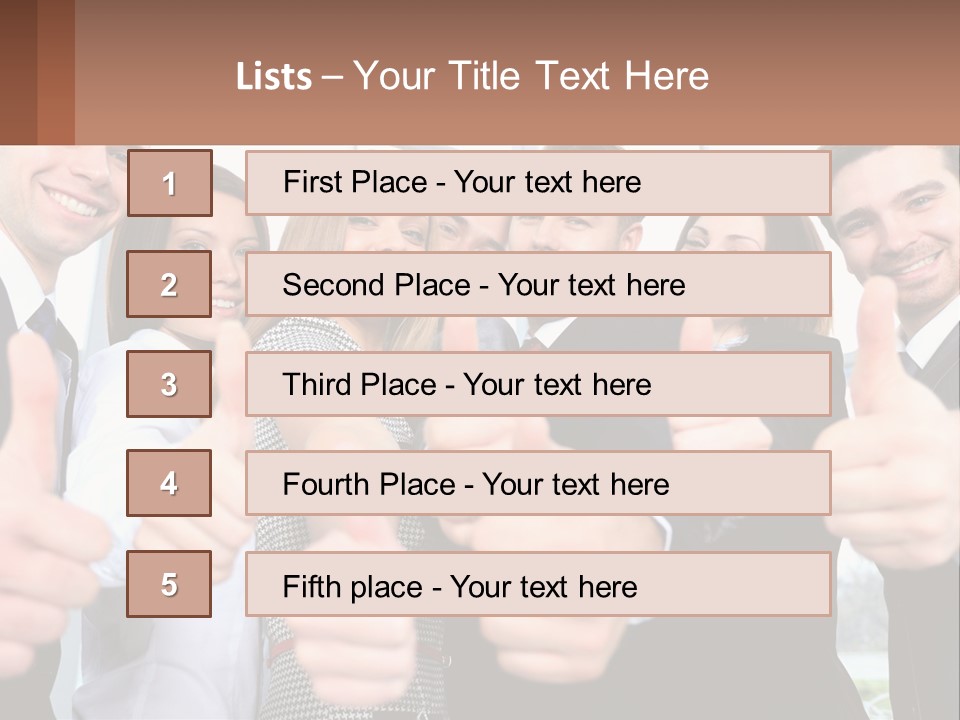
Task: Select the lighter rust stripe in header
Action: click(x=56, y=72)
